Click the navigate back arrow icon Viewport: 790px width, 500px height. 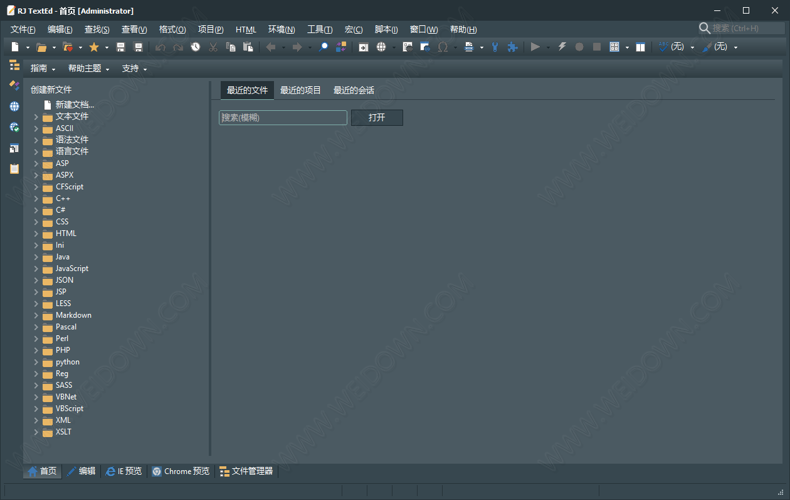pyautogui.click(x=271, y=47)
